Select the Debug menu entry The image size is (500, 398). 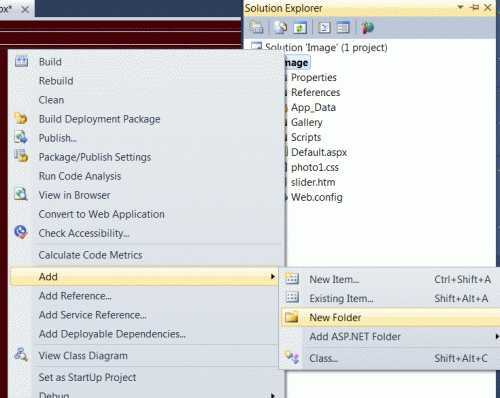(x=54, y=395)
